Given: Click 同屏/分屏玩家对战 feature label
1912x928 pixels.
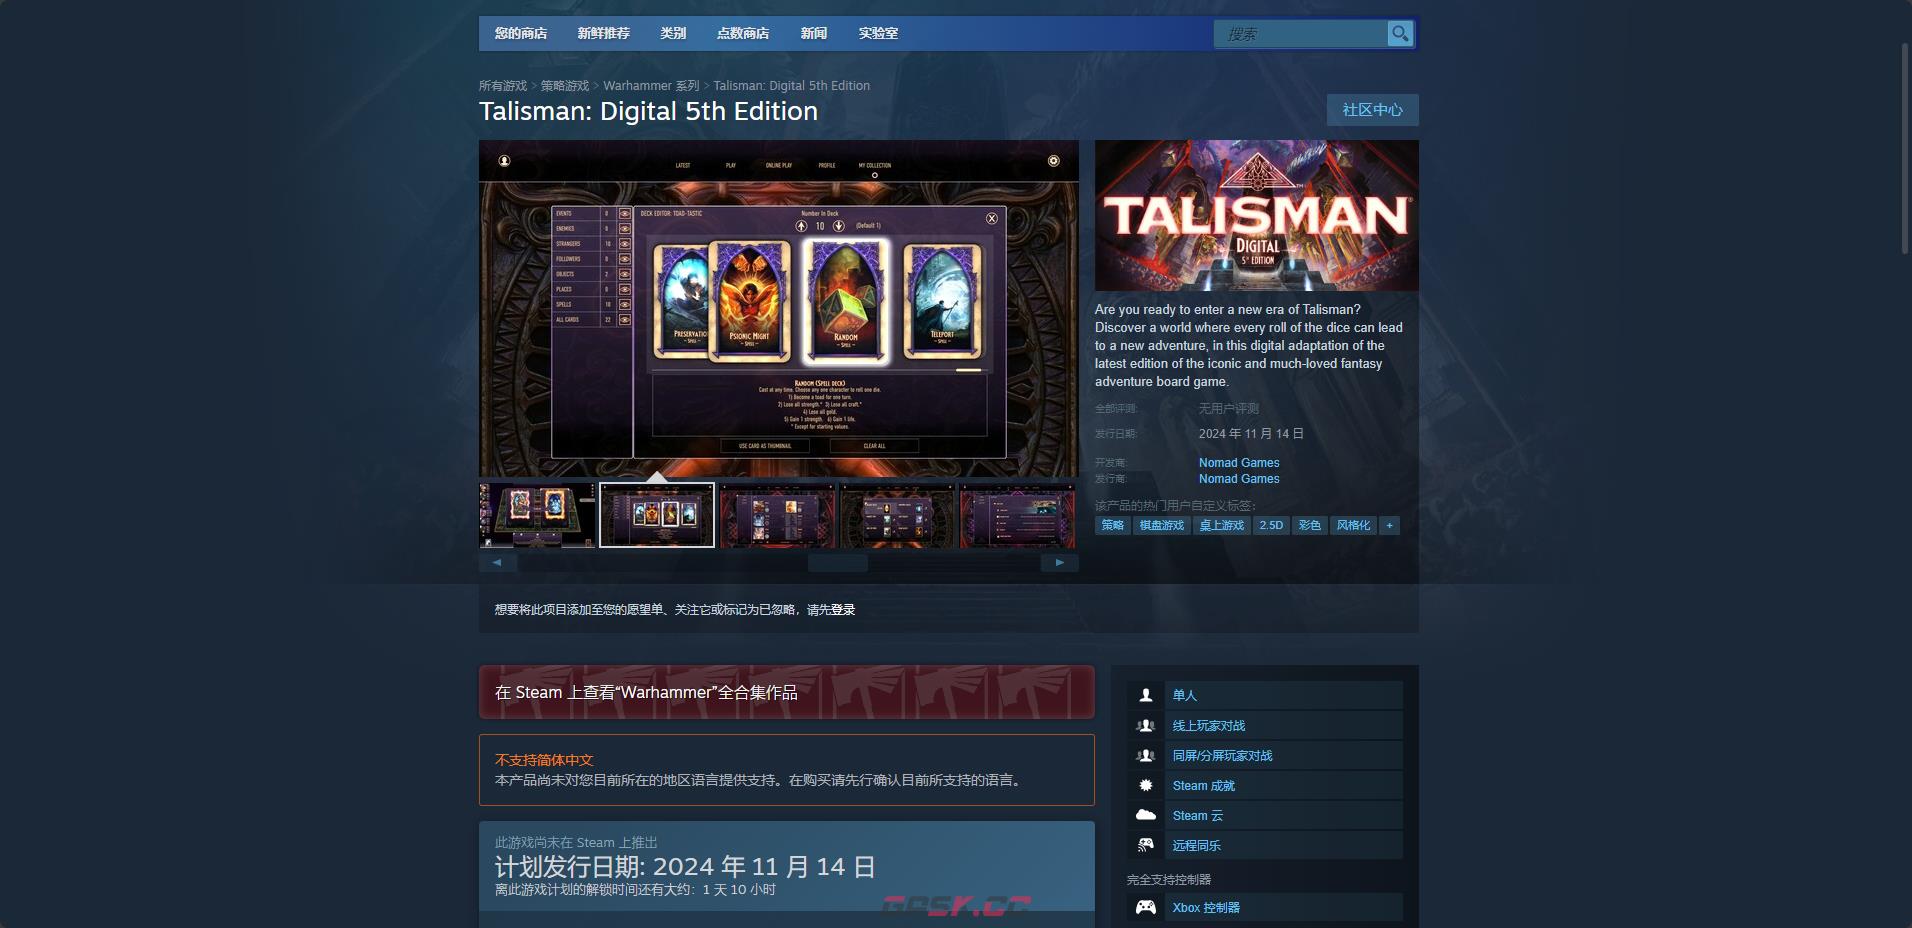Looking at the screenshot, I should (x=1223, y=755).
